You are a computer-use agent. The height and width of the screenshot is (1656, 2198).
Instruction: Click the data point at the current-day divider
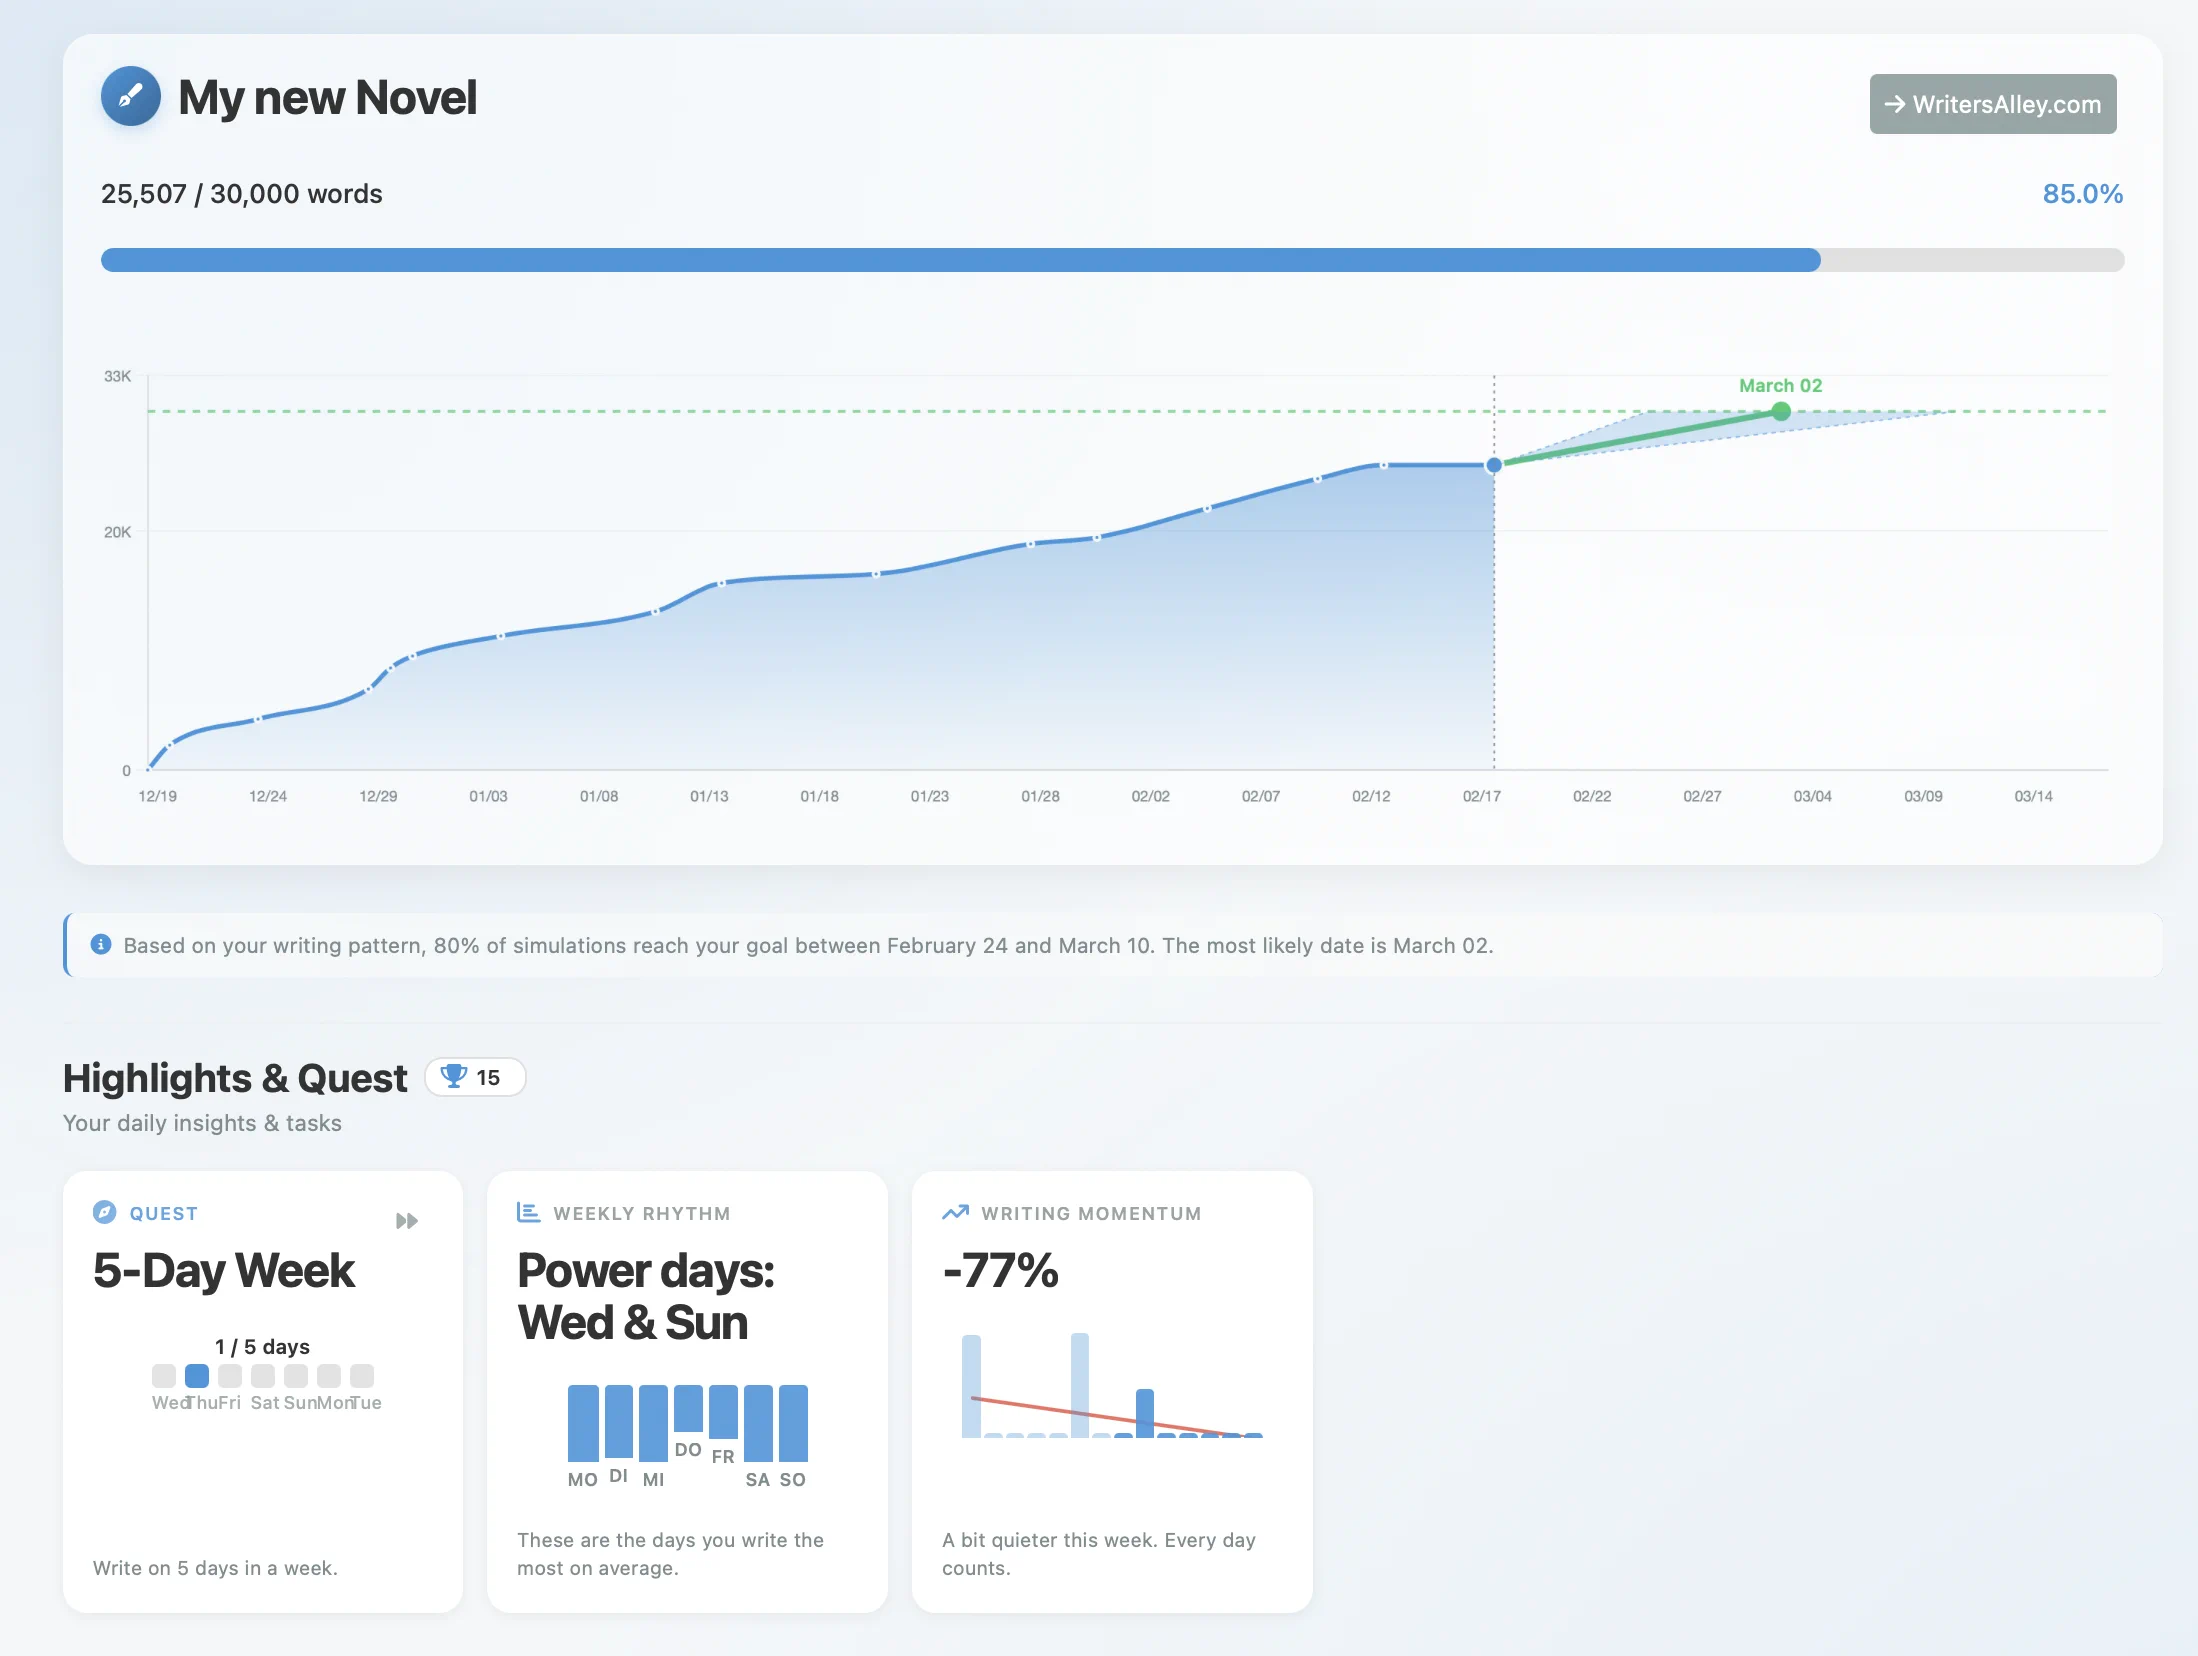[1494, 463]
